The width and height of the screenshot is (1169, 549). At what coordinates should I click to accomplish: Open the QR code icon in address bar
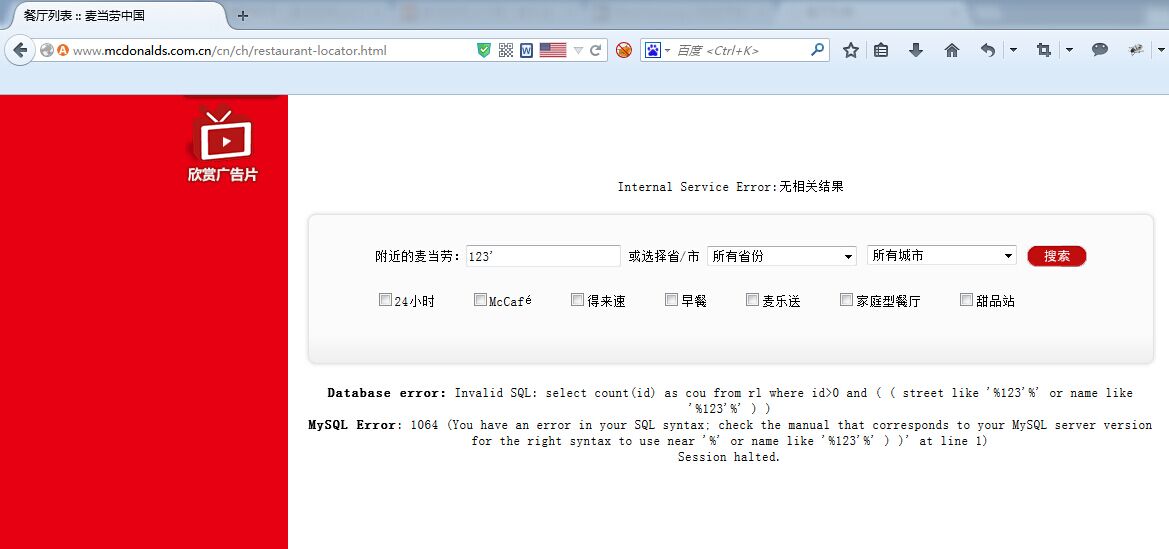click(x=505, y=50)
